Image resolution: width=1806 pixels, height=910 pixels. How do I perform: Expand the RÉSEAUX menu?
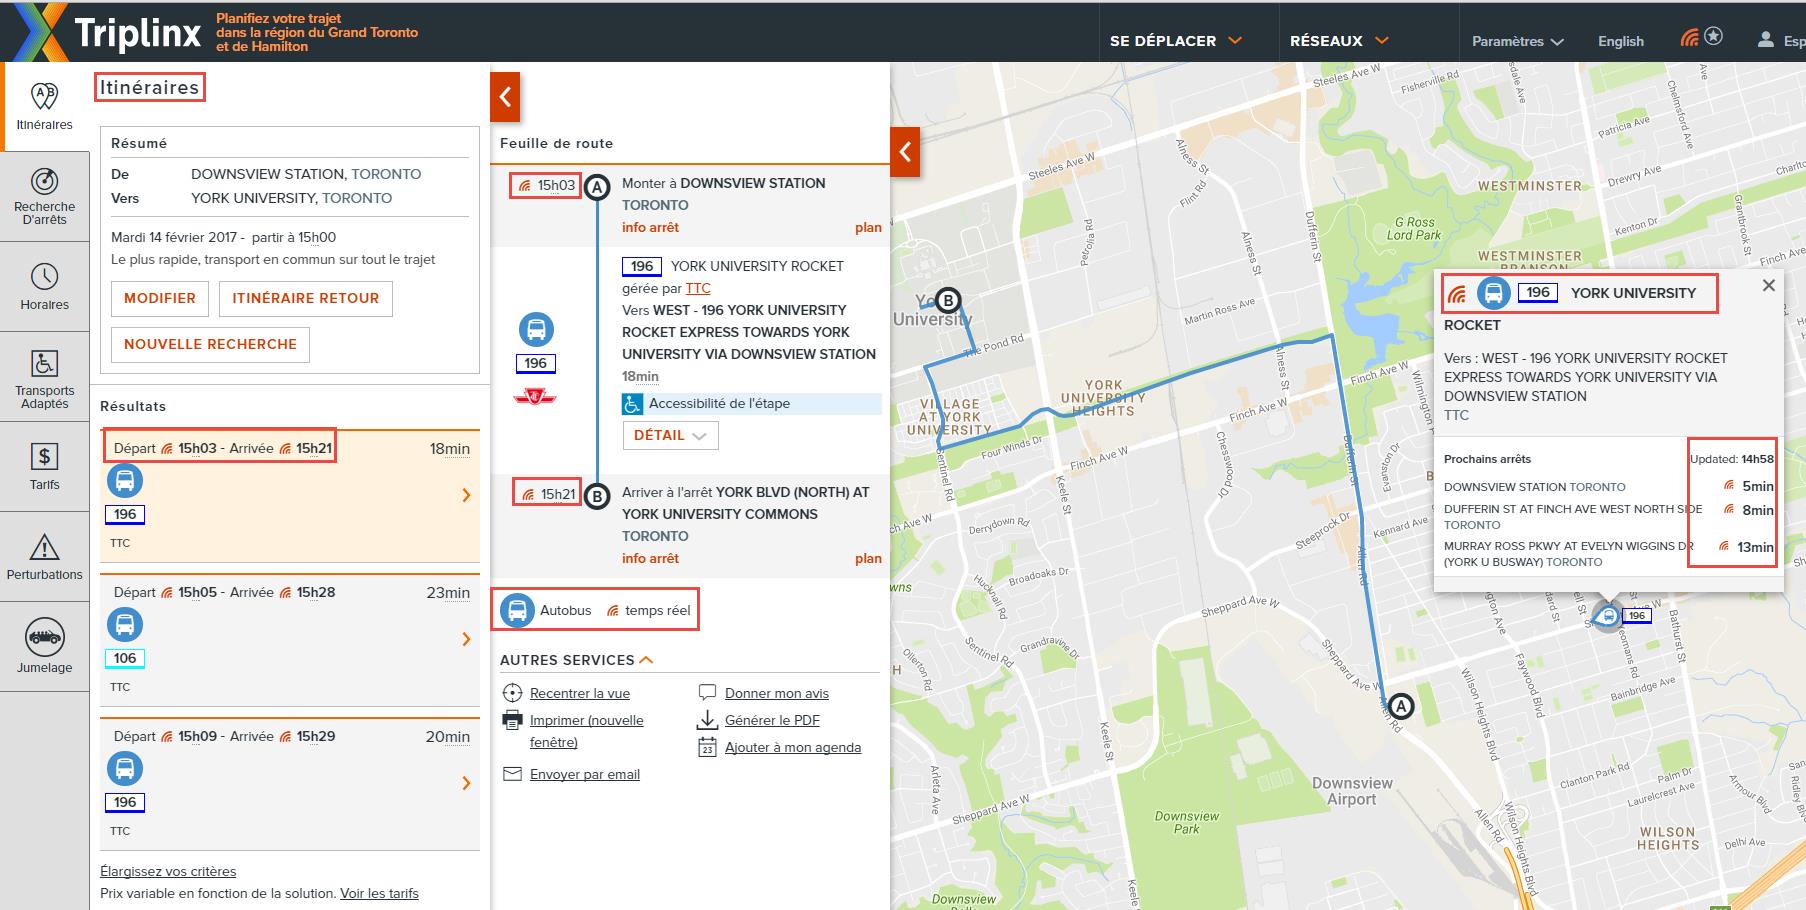1339,41
